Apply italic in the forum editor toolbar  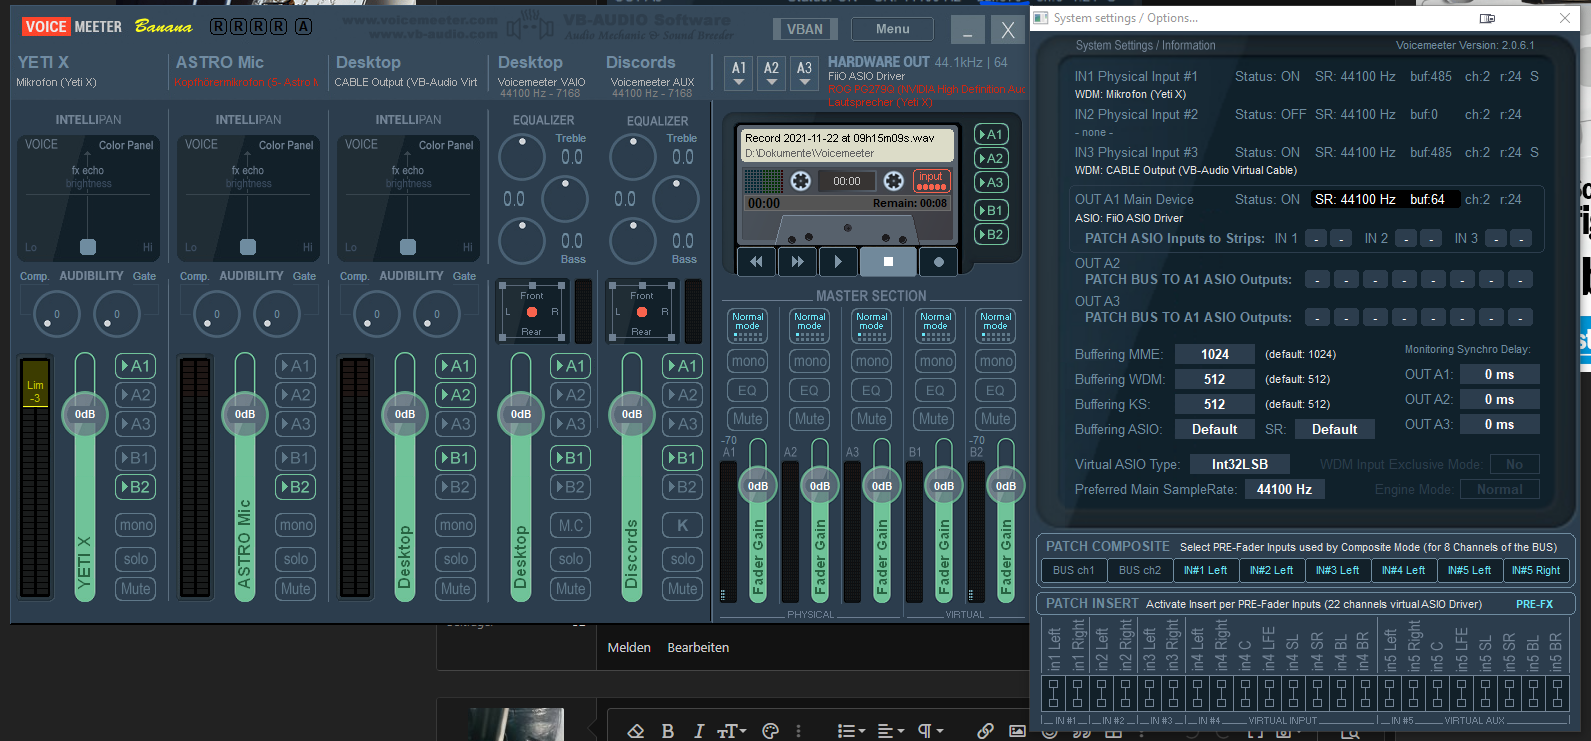(x=699, y=731)
